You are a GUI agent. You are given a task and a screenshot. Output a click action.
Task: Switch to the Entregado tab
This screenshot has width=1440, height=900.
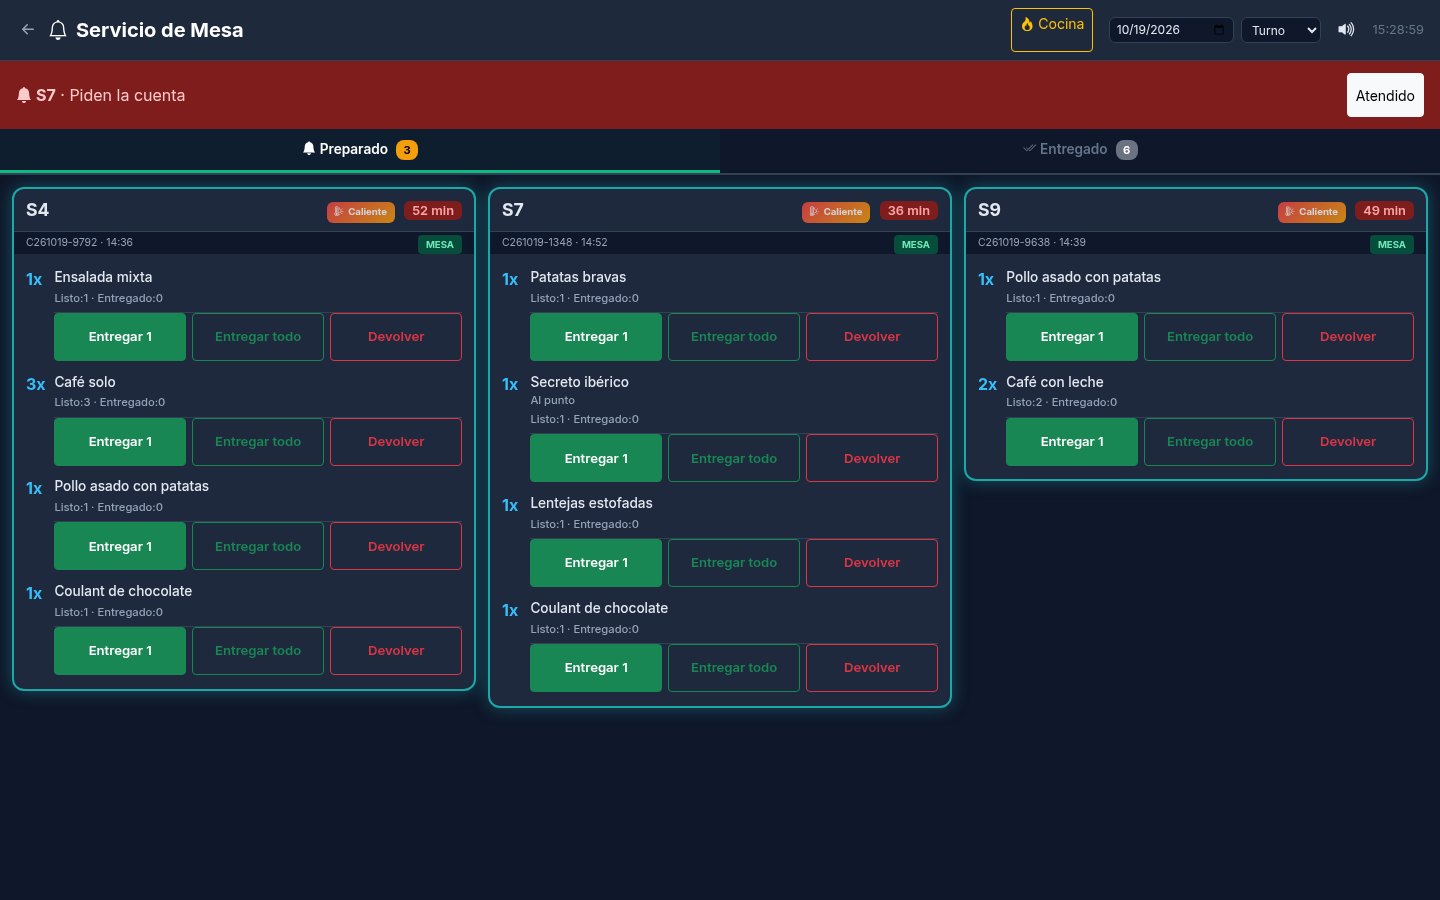click(x=1080, y=150)
